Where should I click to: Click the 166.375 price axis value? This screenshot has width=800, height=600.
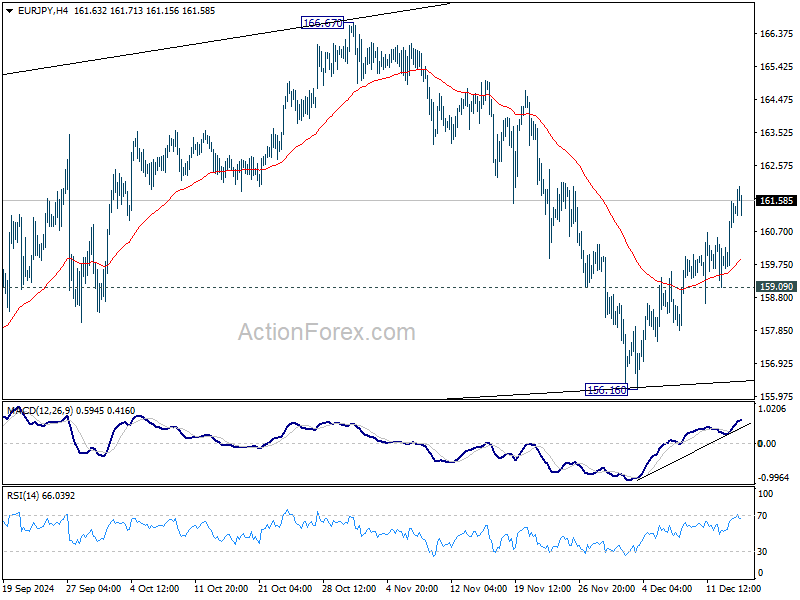click(x=777, y=34)
